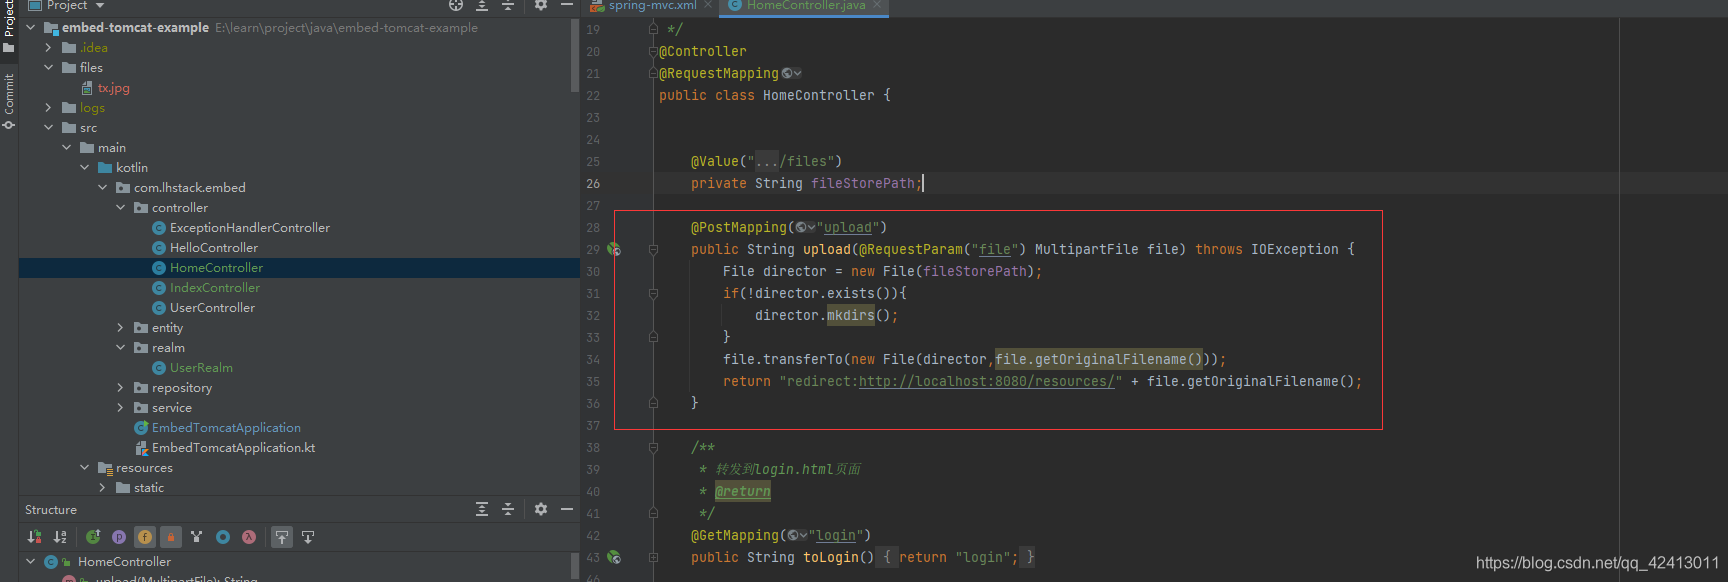Toggle show anonymous classes filter

(223, 537)
